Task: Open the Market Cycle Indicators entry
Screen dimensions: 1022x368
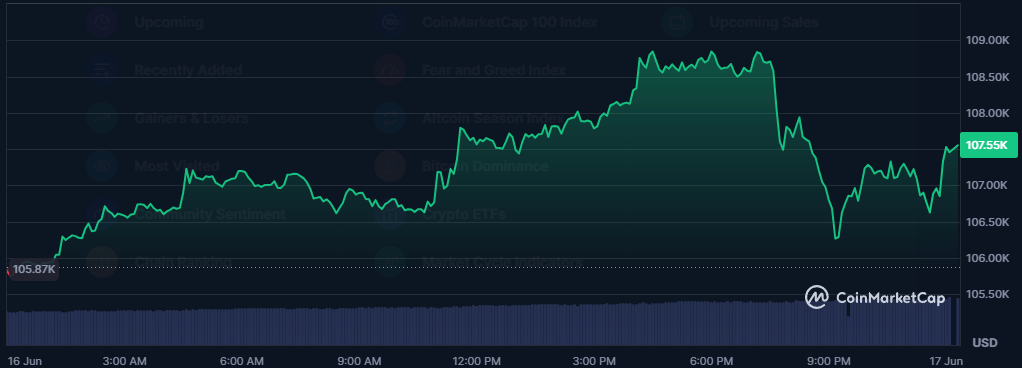Action: pyautogui.click(x=503, y=262)
